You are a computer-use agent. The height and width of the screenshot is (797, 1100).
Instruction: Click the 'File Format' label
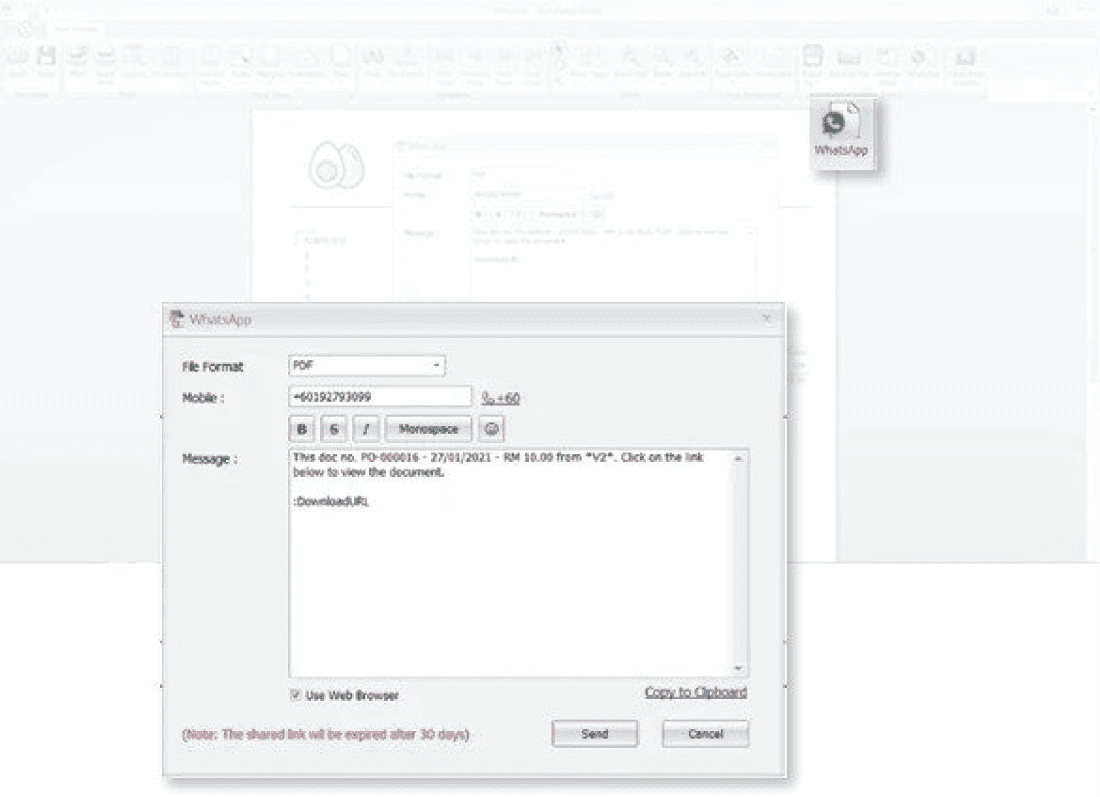point(213,366)
